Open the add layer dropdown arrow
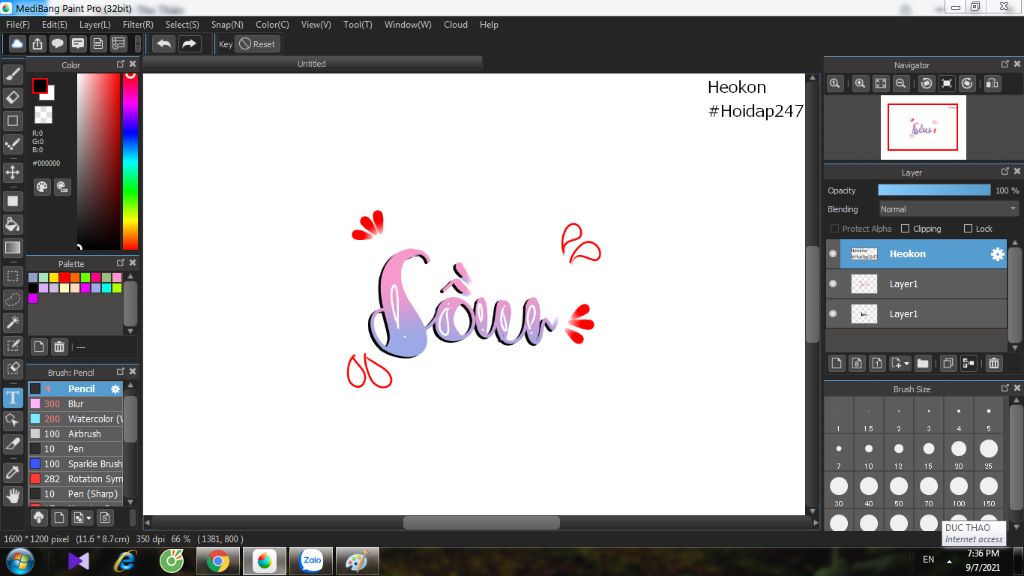Screen dimensions: 1024x576 [x=906, y=364]
